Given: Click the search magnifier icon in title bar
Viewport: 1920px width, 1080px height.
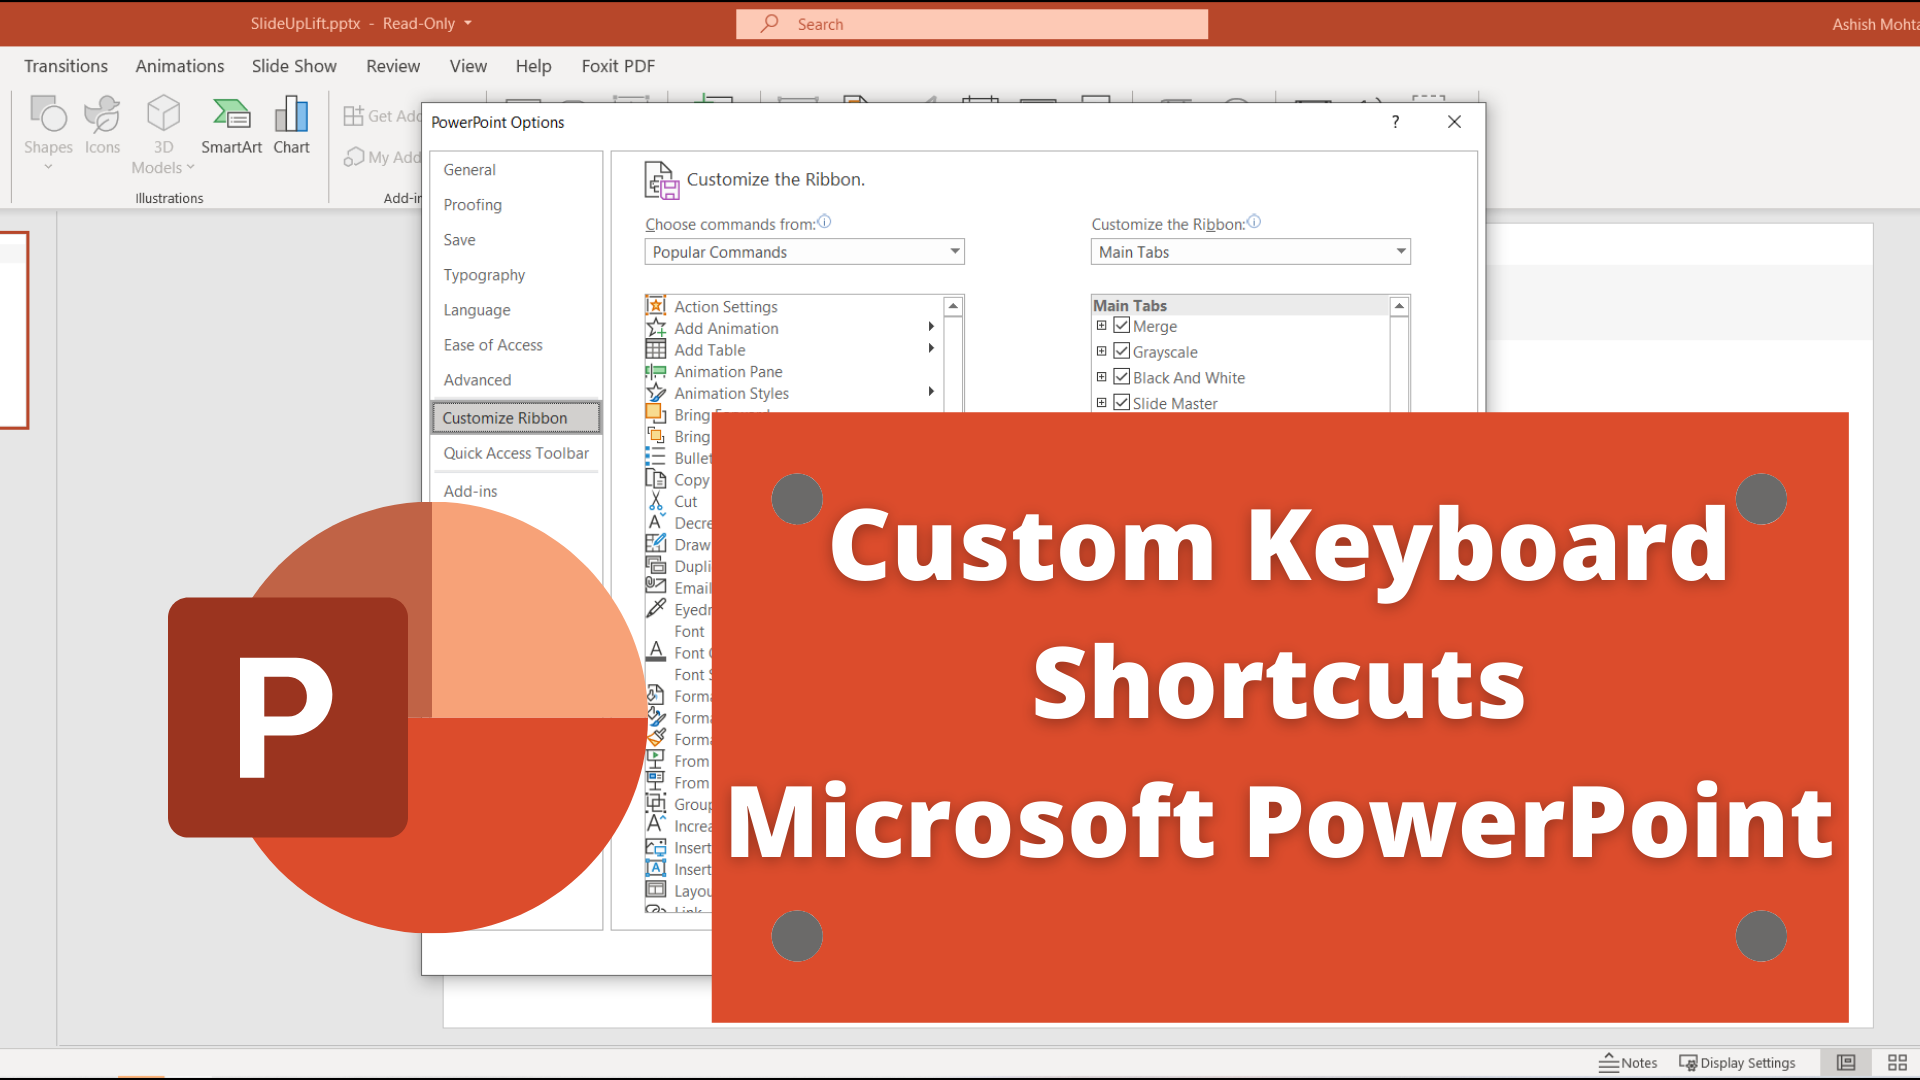Looking at the screenshot, I should pos(769,23).
